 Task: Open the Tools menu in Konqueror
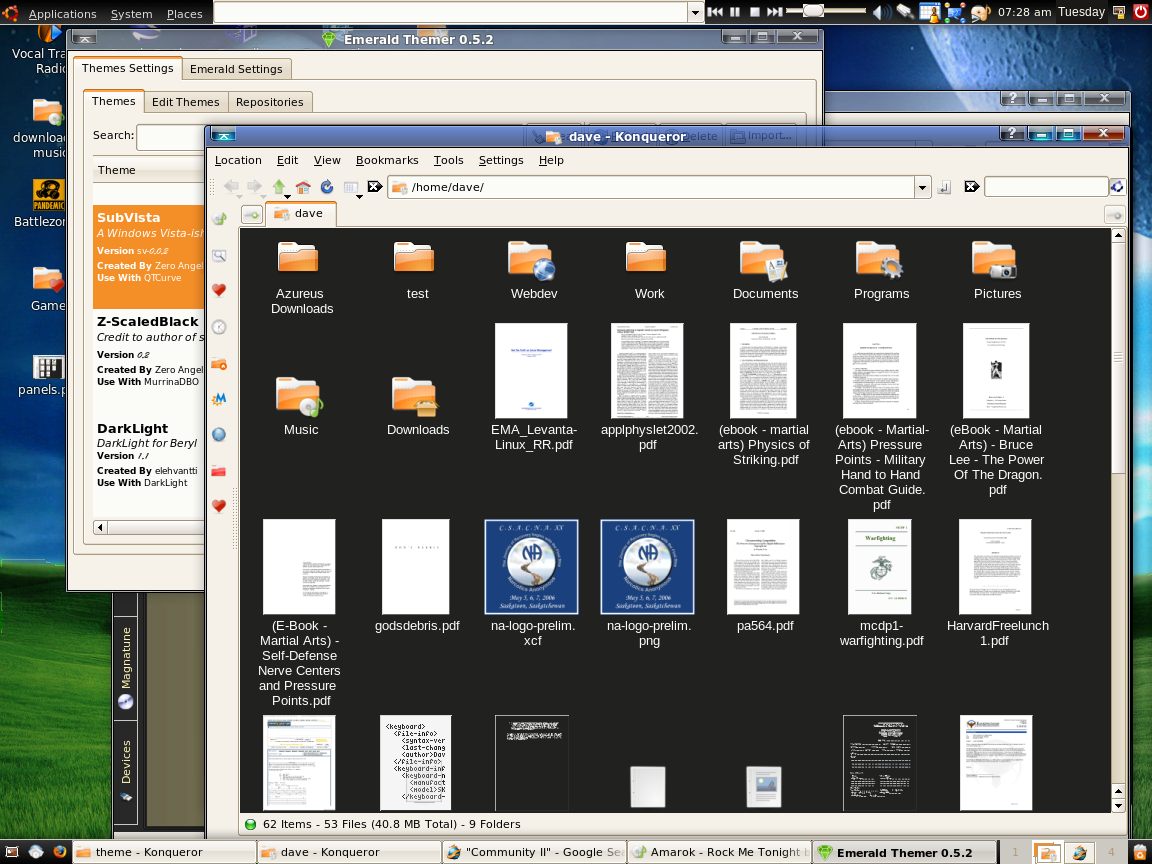tap(448, 160)
